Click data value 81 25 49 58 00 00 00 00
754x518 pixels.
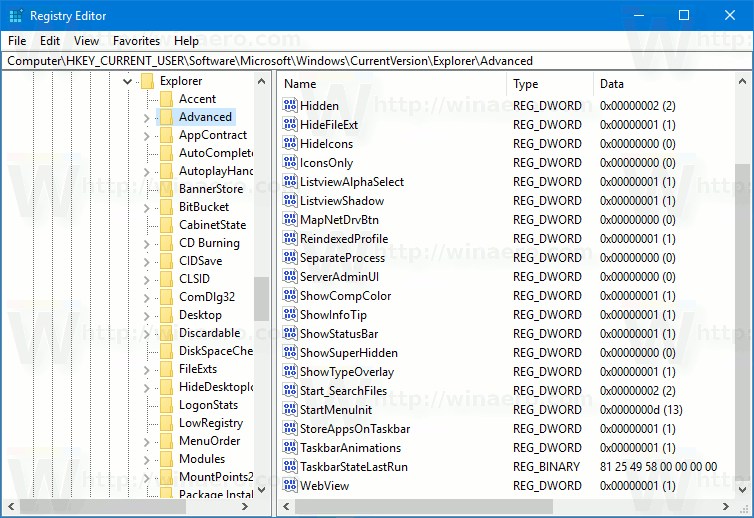(x=658, y=467)
